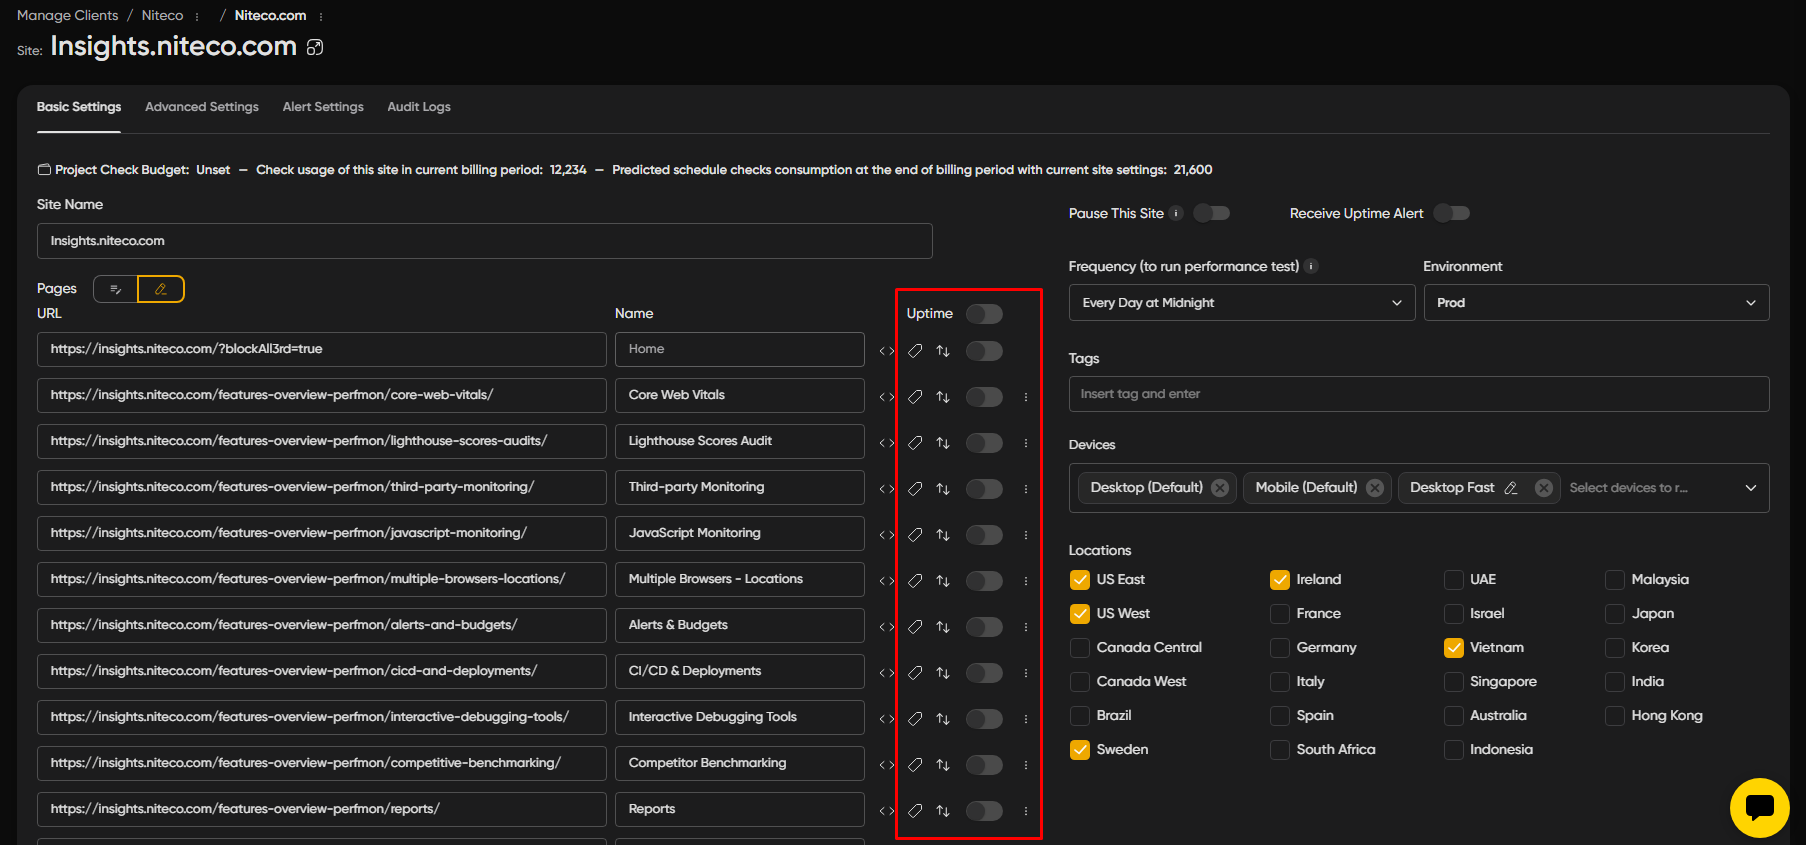1806x845 pixels.
Task: Switch to the Advanced Settings tab
Action: [x=202, y=107]
